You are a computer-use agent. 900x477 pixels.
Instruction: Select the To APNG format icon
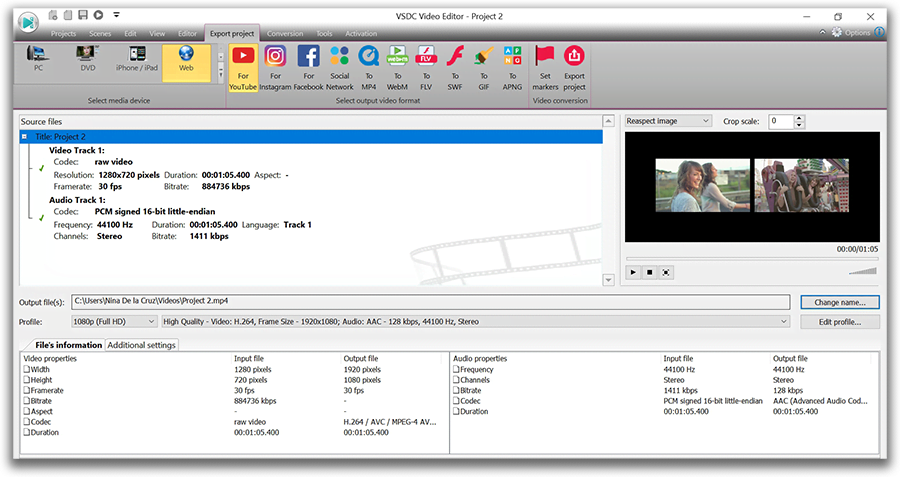pos(512,69)
